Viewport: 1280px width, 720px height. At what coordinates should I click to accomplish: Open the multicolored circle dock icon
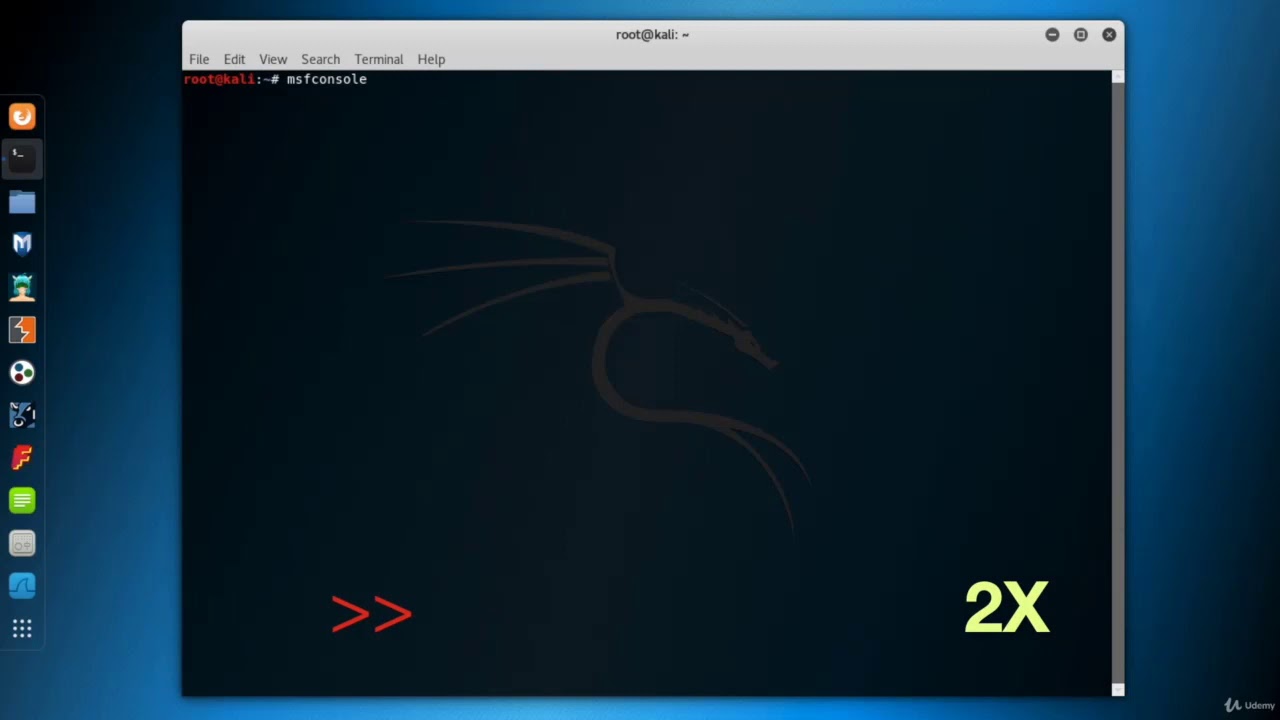tap(22, 373)
